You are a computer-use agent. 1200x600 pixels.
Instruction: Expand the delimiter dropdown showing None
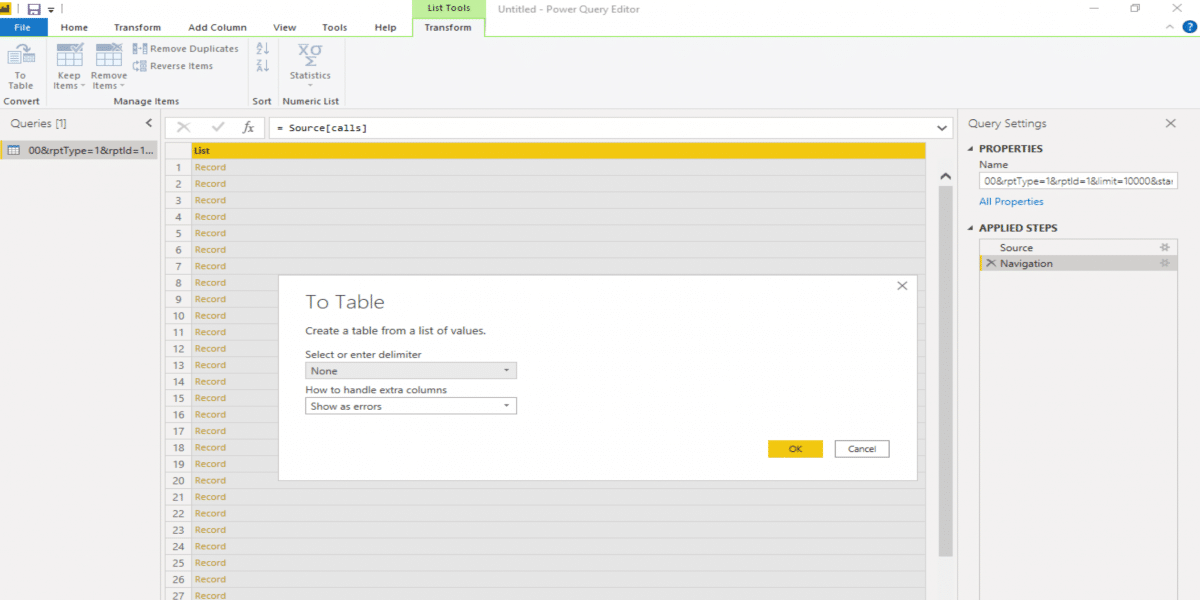click(410, 371)
